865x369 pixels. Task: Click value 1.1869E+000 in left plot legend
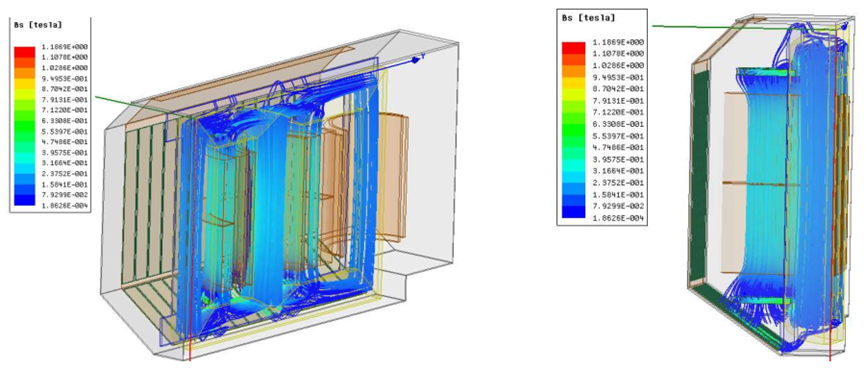66,46
